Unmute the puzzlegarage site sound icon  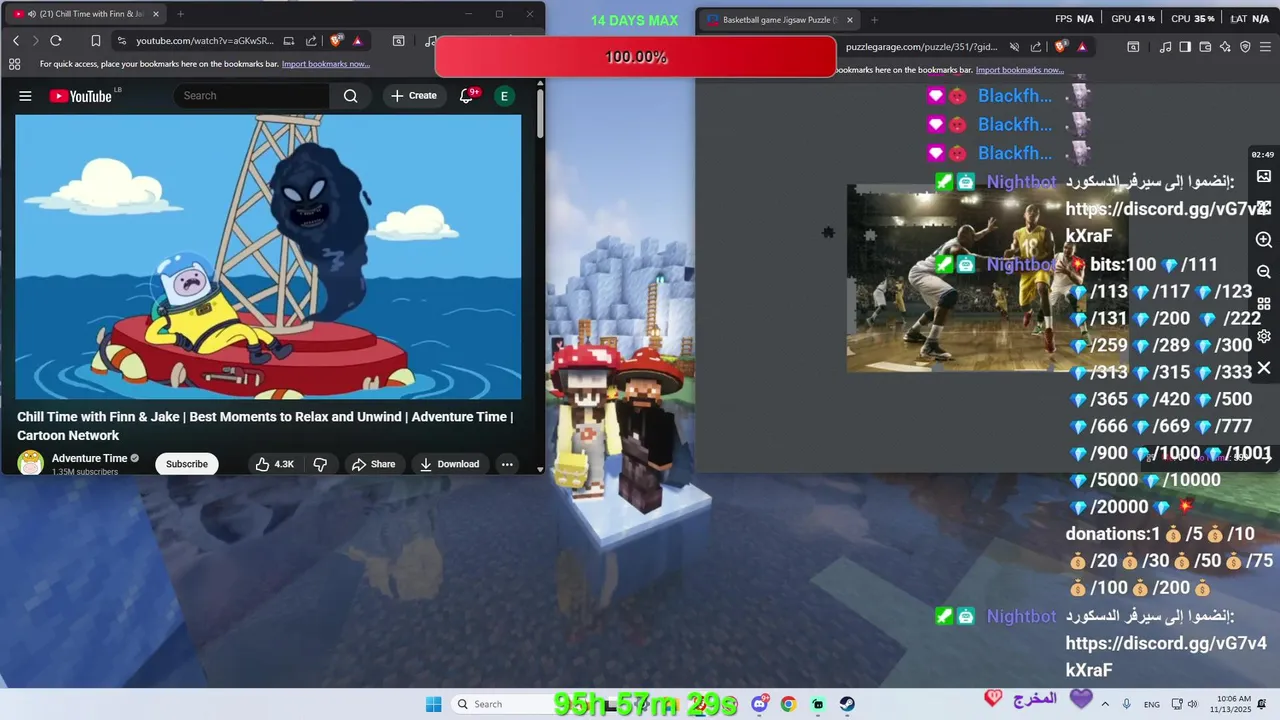pyautogui.click(x=1014, y=47)
